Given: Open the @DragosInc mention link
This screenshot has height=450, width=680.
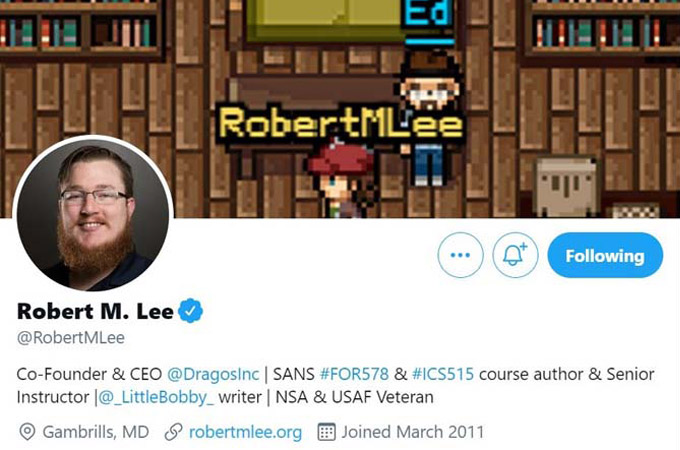Looking at the screenshot, I should (213, 374).
